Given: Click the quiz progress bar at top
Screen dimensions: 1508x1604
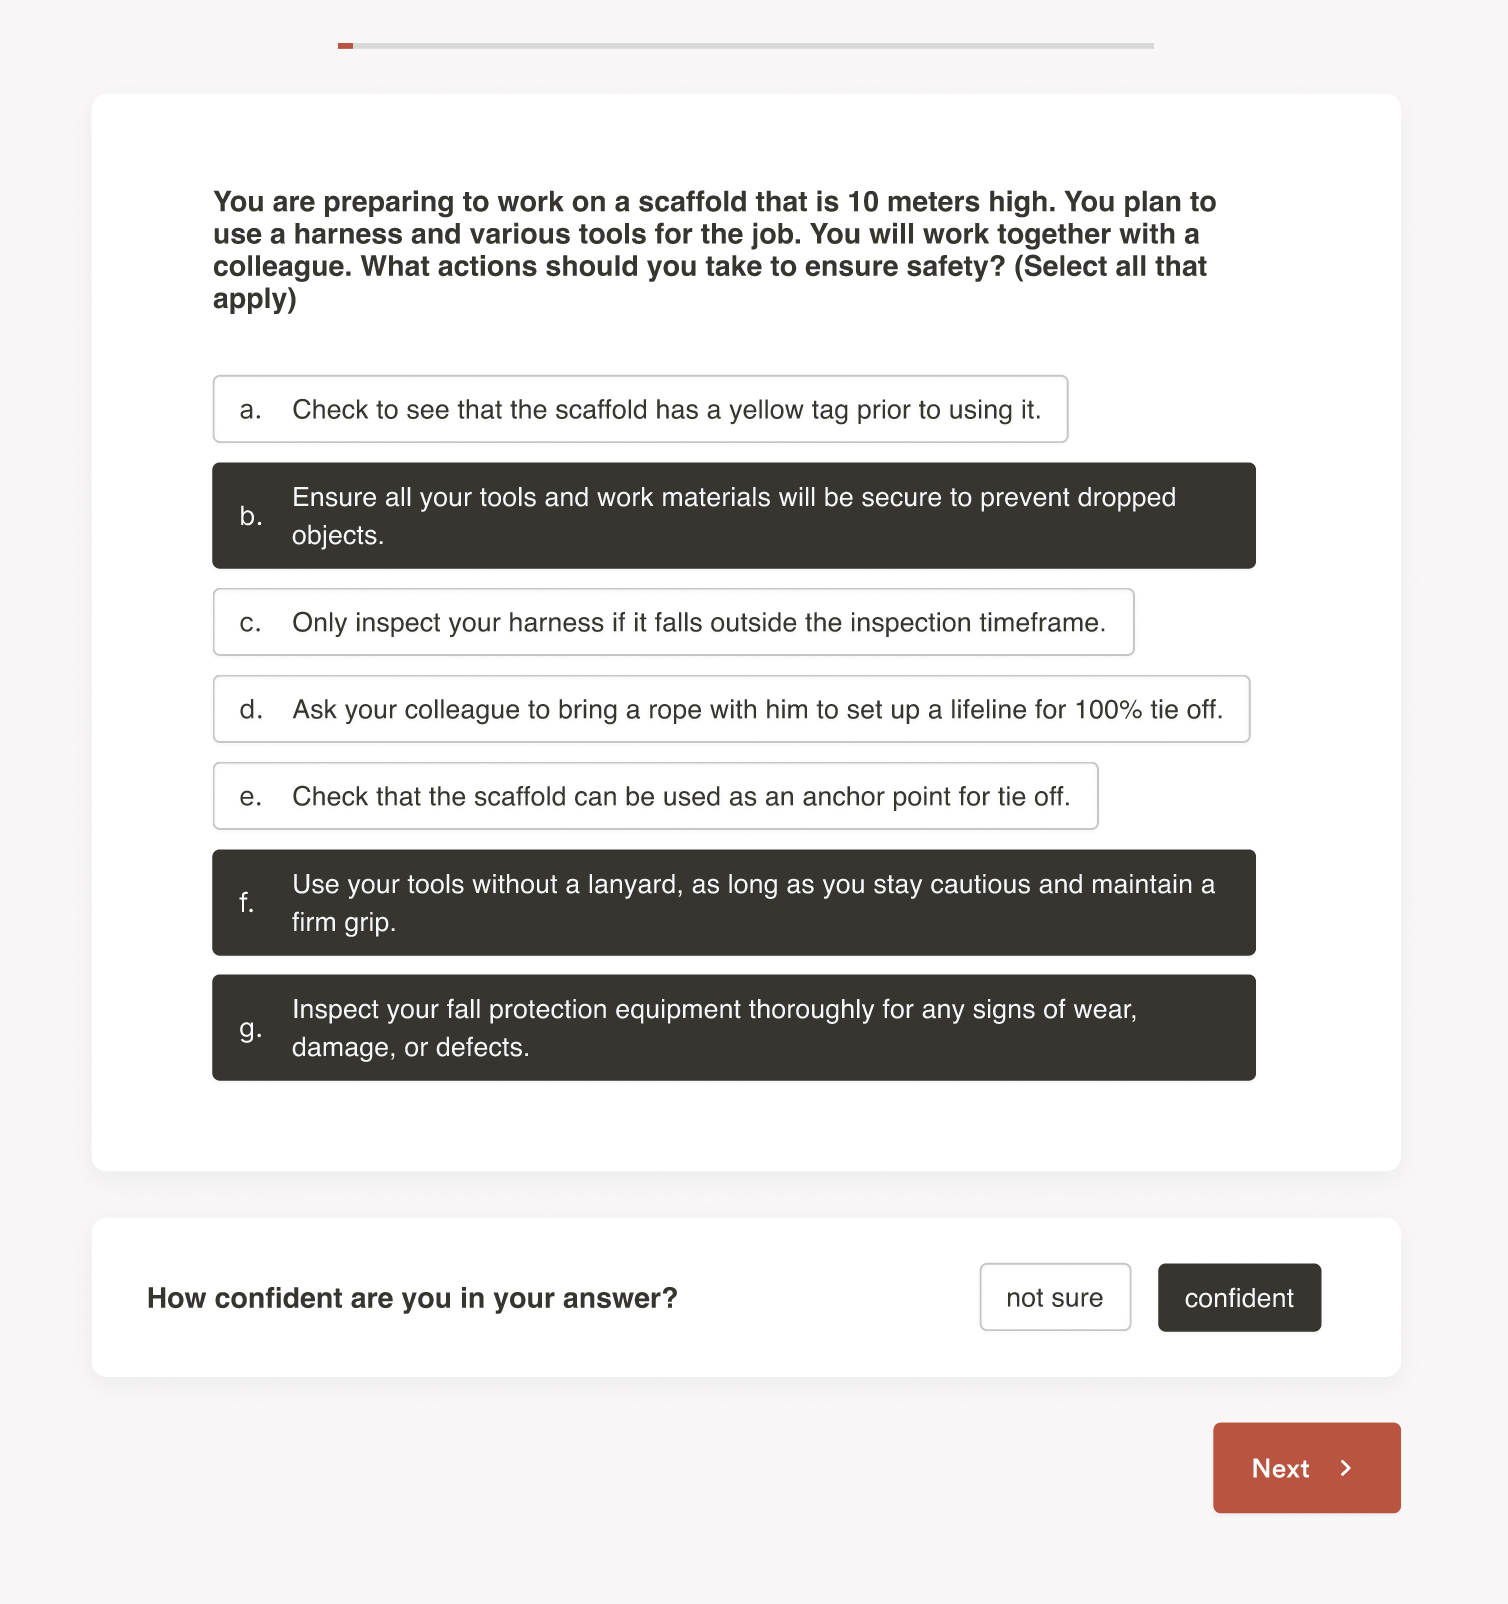Looking at the screenshot, I should tap(745, 46).
